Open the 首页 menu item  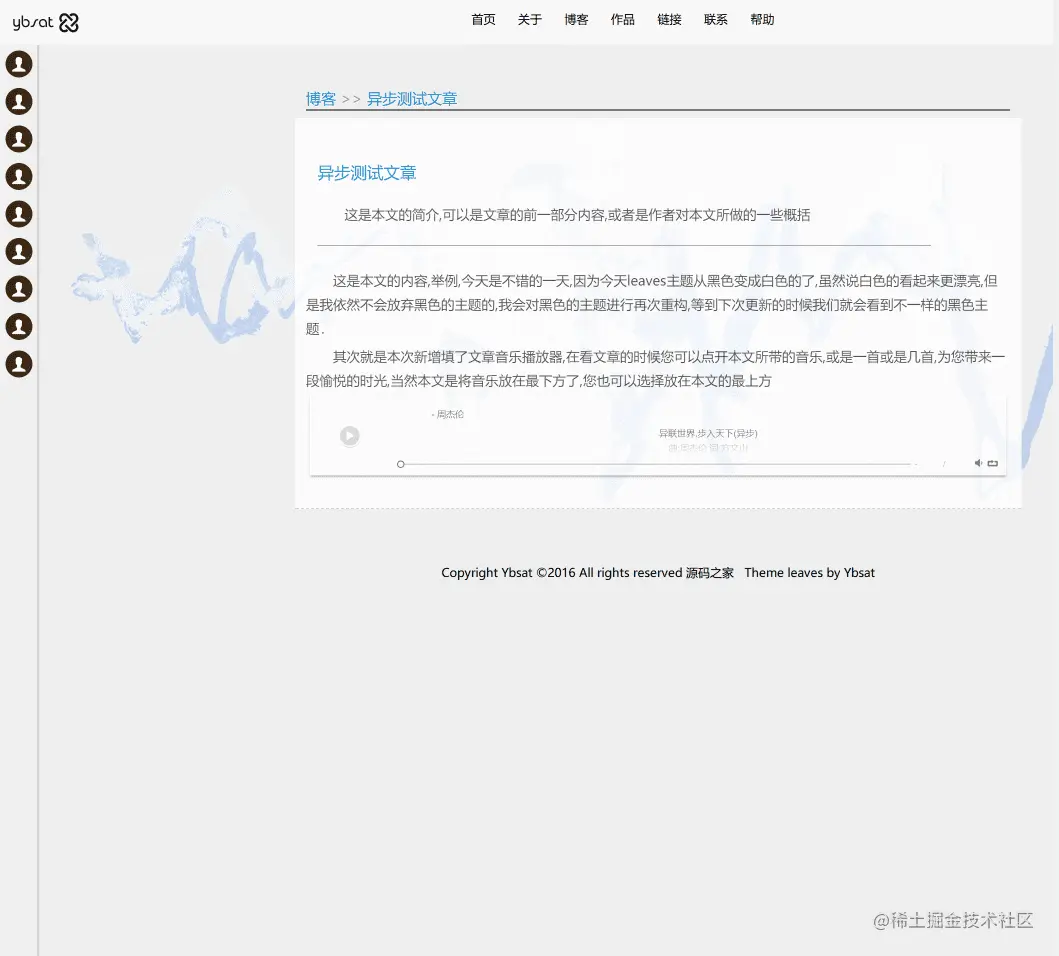coord(483,19)
